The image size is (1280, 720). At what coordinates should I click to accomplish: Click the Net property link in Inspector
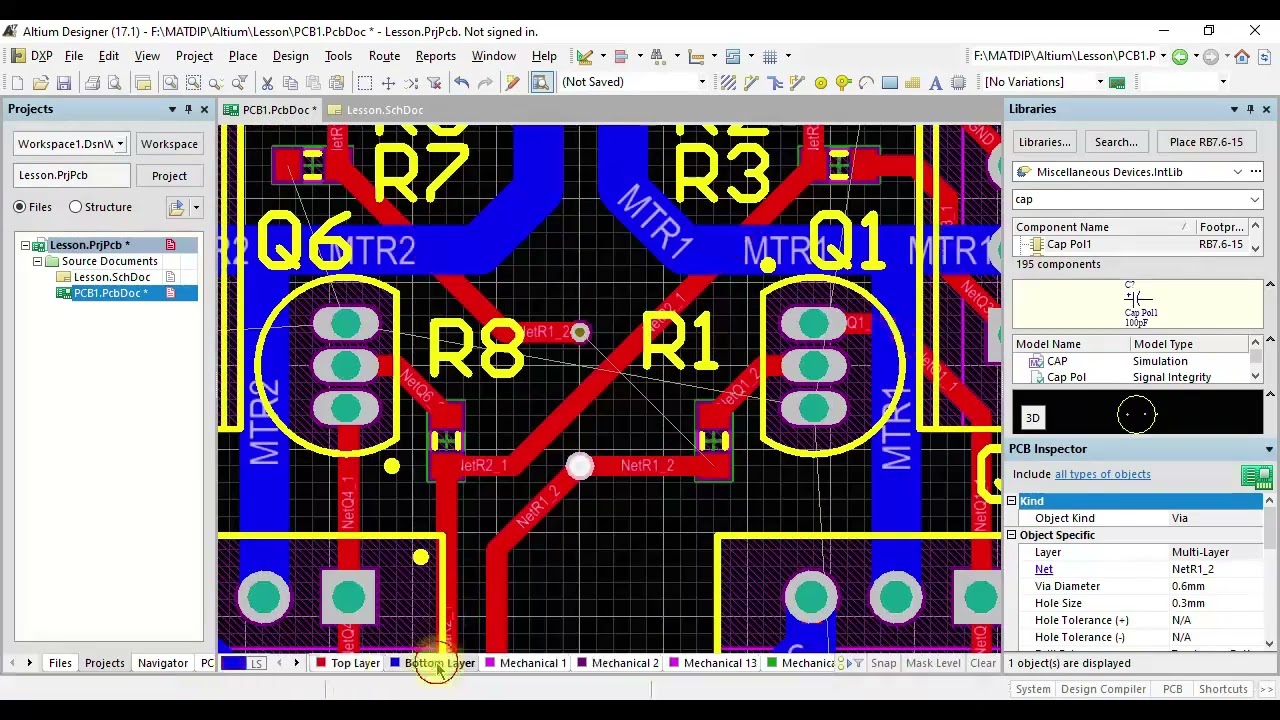pyautogui.click(x=1043, y=569)
